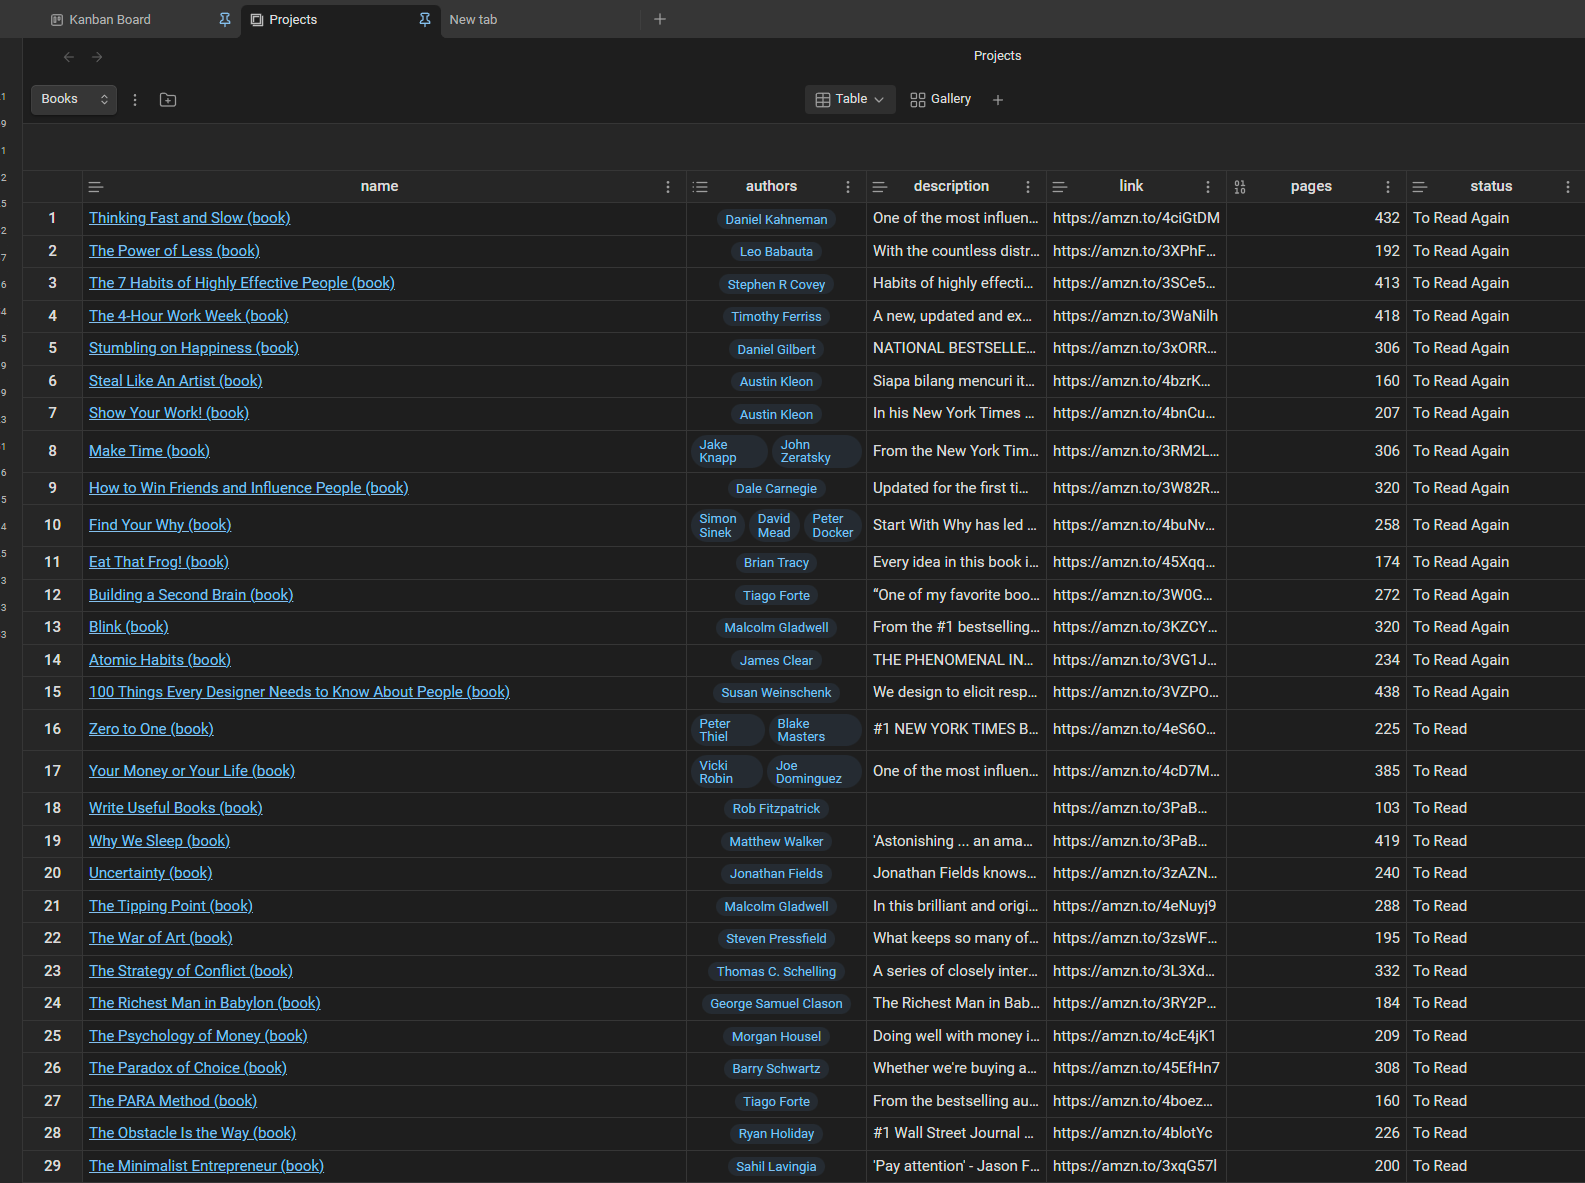Click Blake Masters author tag
The height and width of the screenshot is (1183, 1585).
[814, 730]
